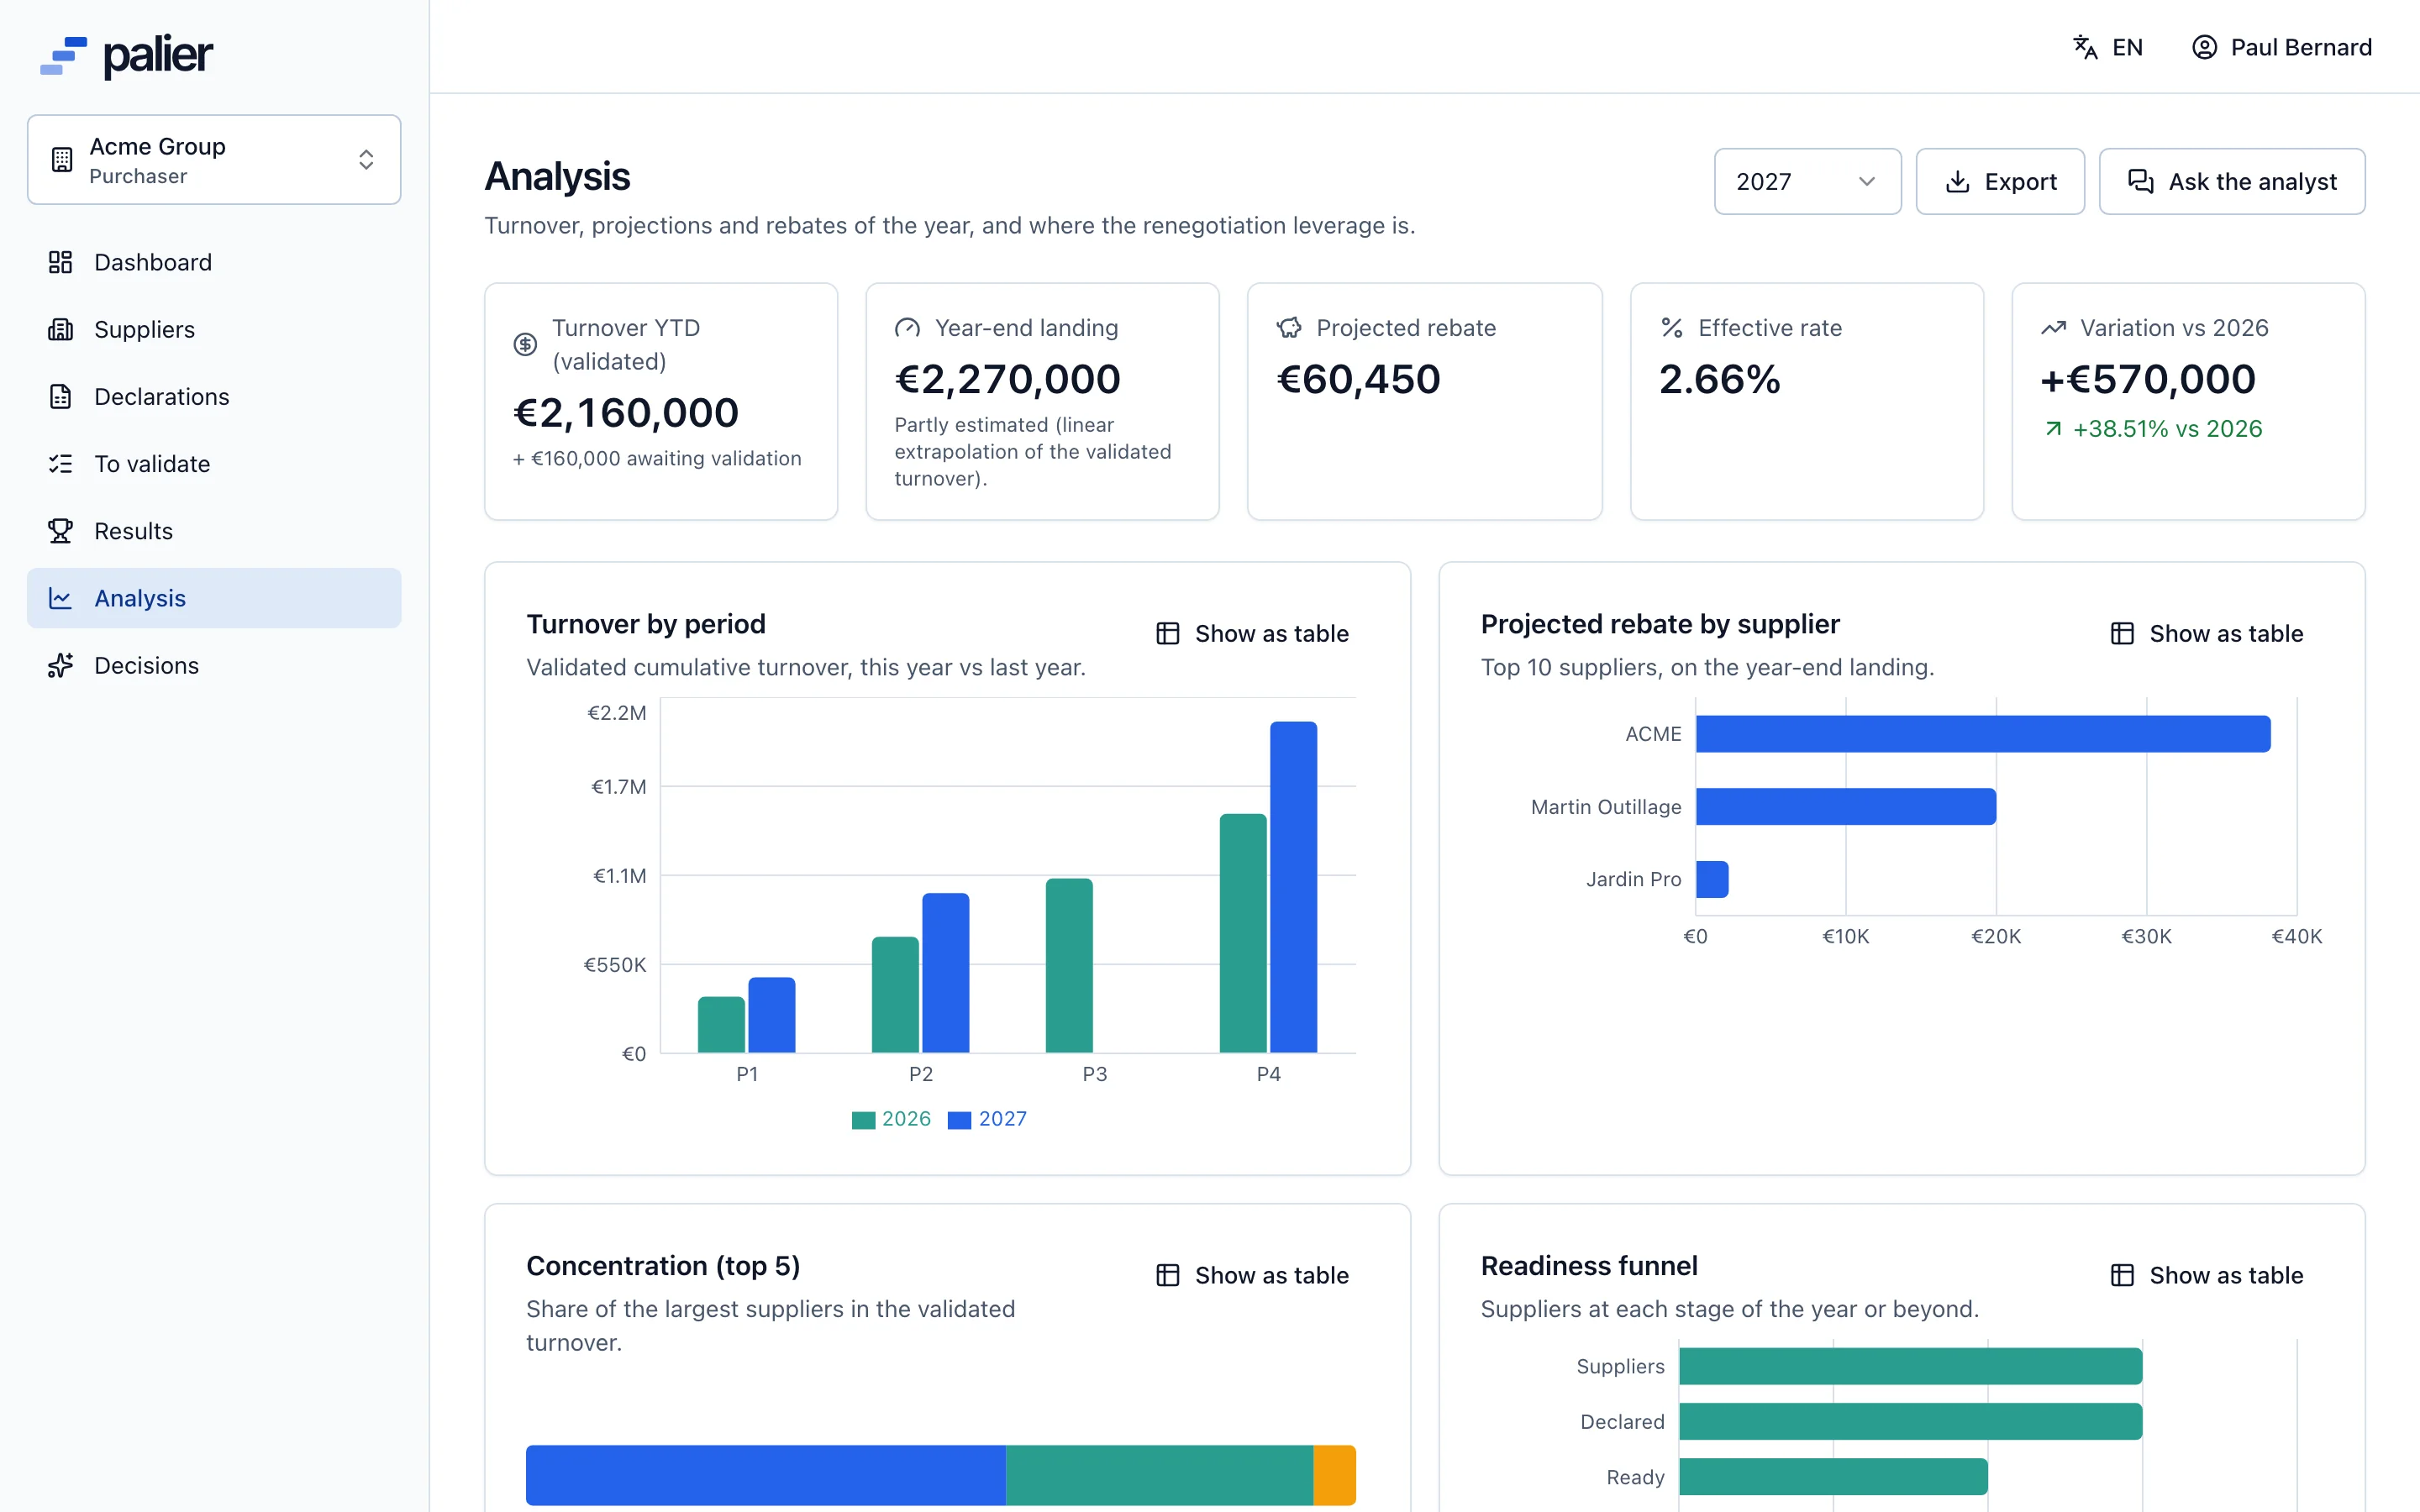Click the blue segment of concentration bar

tap(766, 1475)
